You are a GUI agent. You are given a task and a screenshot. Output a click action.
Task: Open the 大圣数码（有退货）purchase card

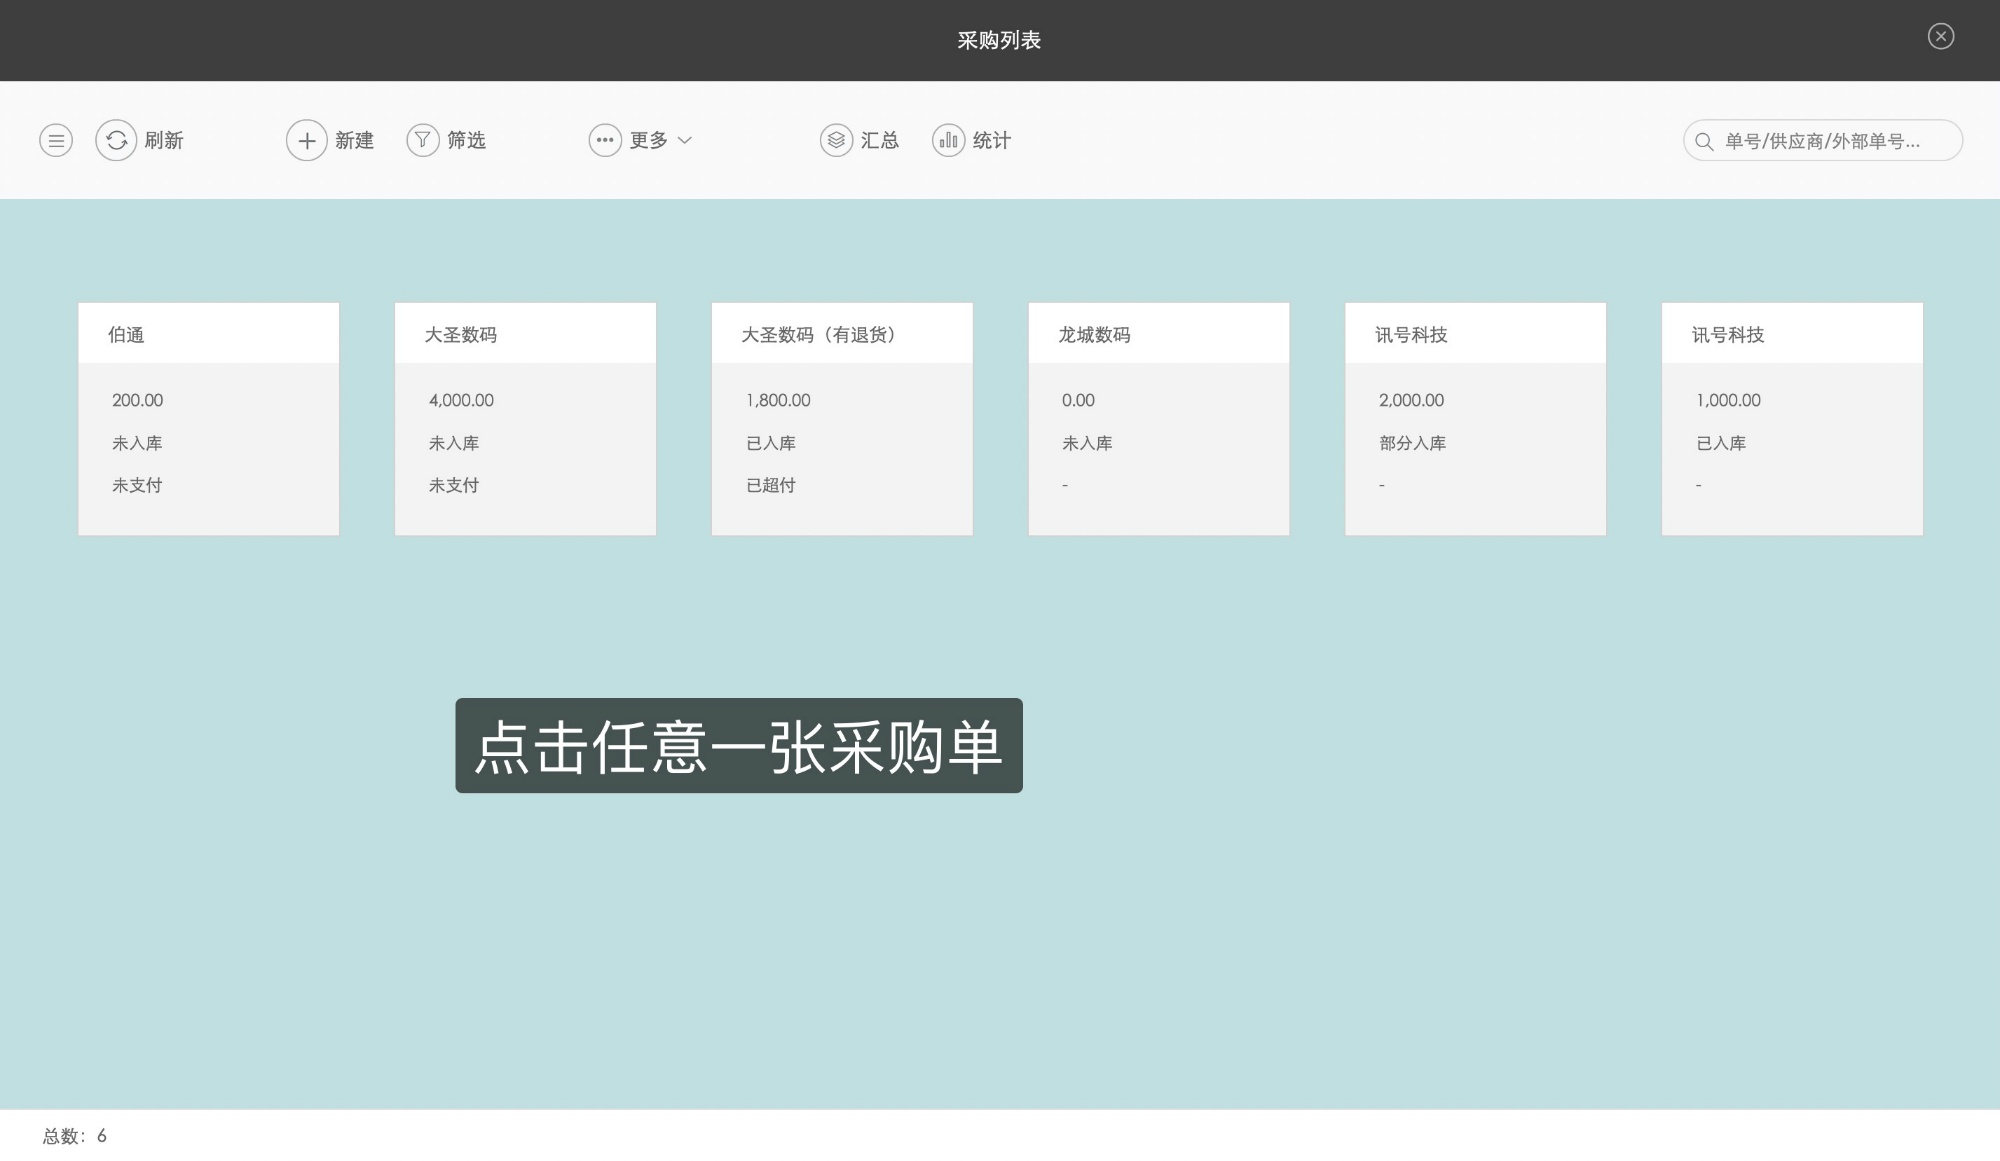841,418
